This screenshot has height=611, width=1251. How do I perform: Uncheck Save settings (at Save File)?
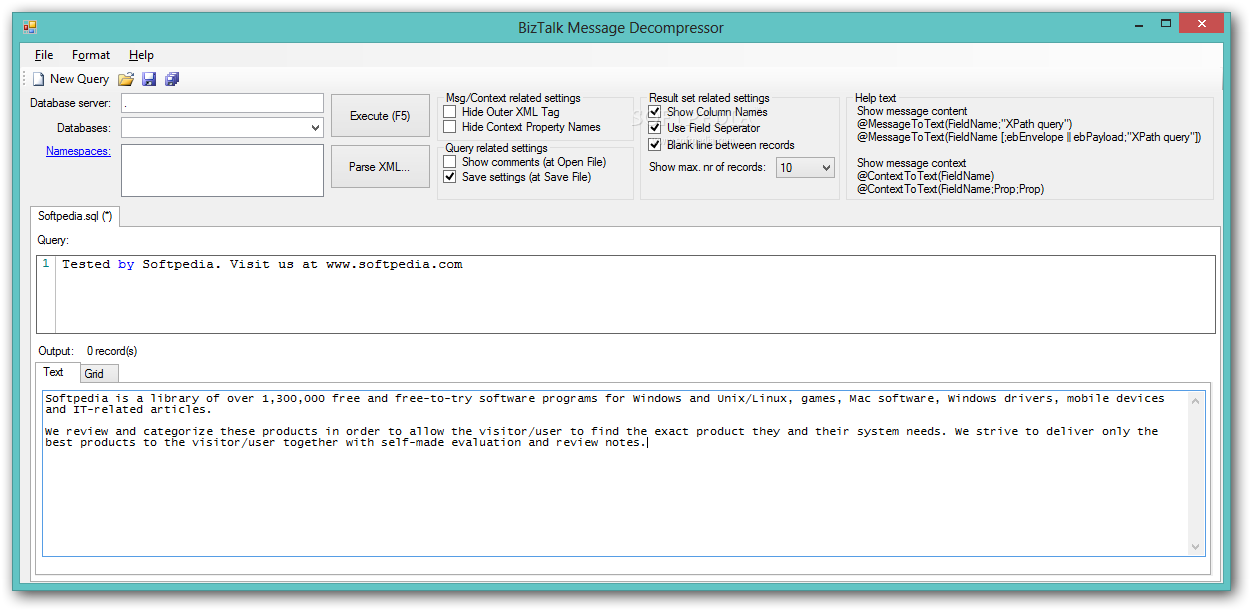450,177
